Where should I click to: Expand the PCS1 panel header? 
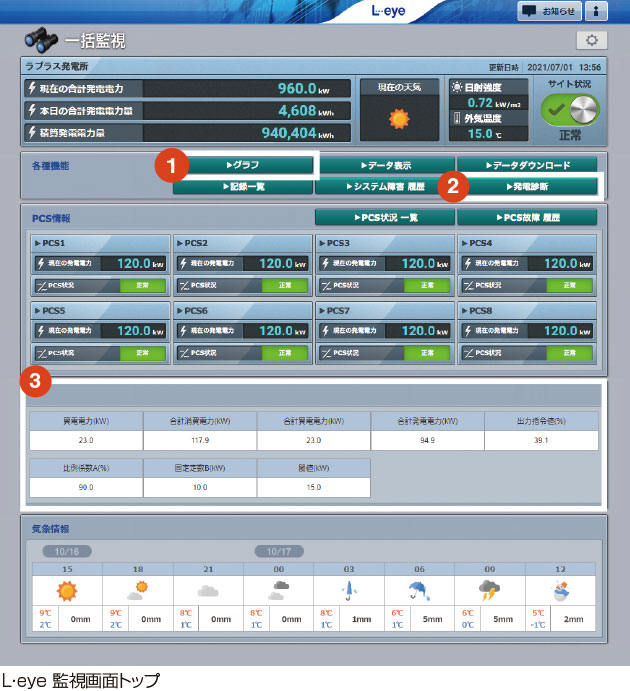click(100, 243)
